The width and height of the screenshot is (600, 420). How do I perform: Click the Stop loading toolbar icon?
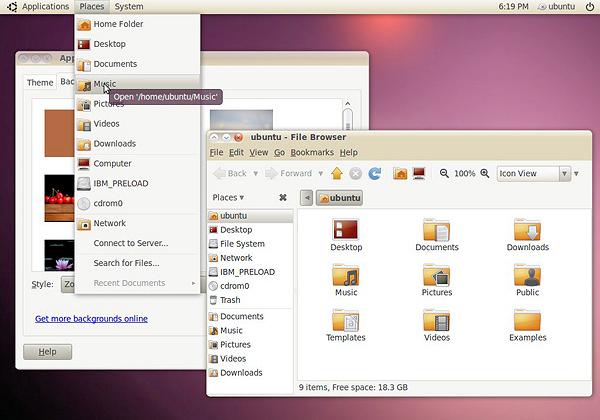pos(355,173)
